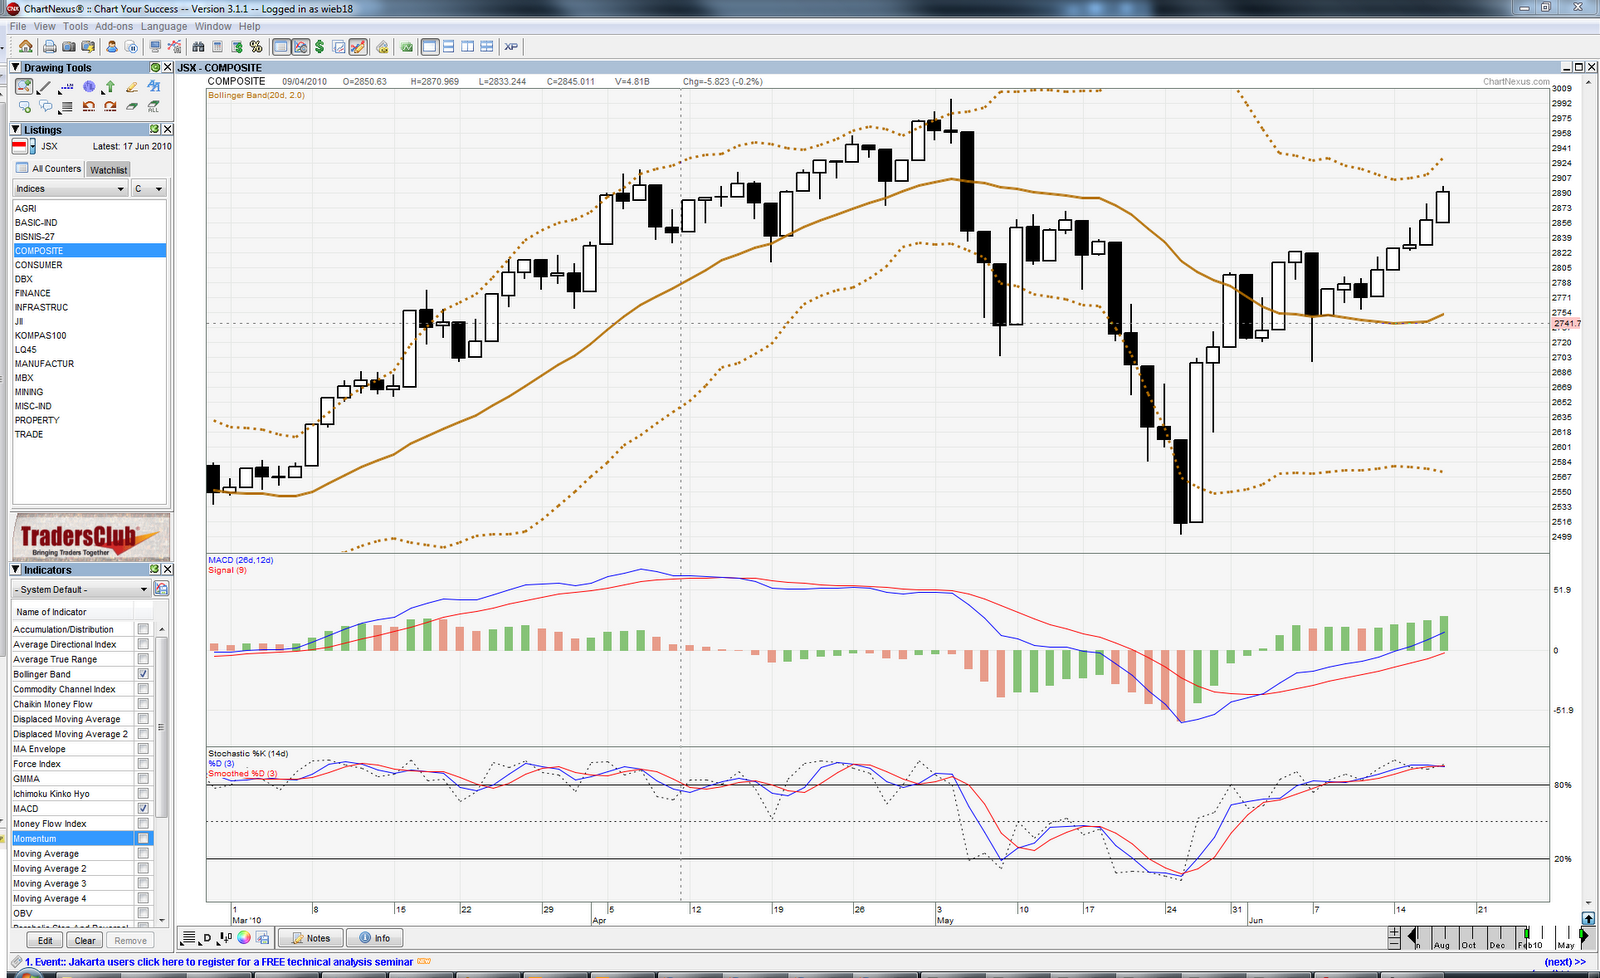Open the System Default indicator template dropdown
This screenshot has height=978, width=1600.
coord(81,589)
